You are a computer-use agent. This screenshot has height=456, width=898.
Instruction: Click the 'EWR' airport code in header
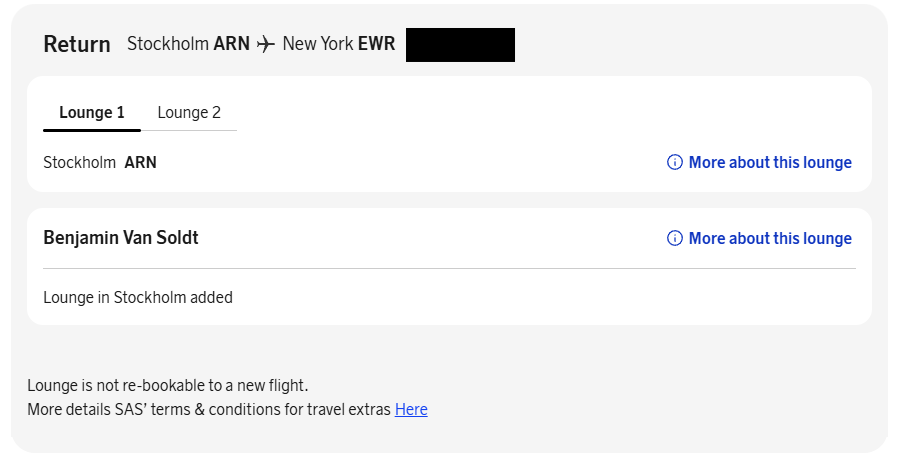[x=375, y=44]
